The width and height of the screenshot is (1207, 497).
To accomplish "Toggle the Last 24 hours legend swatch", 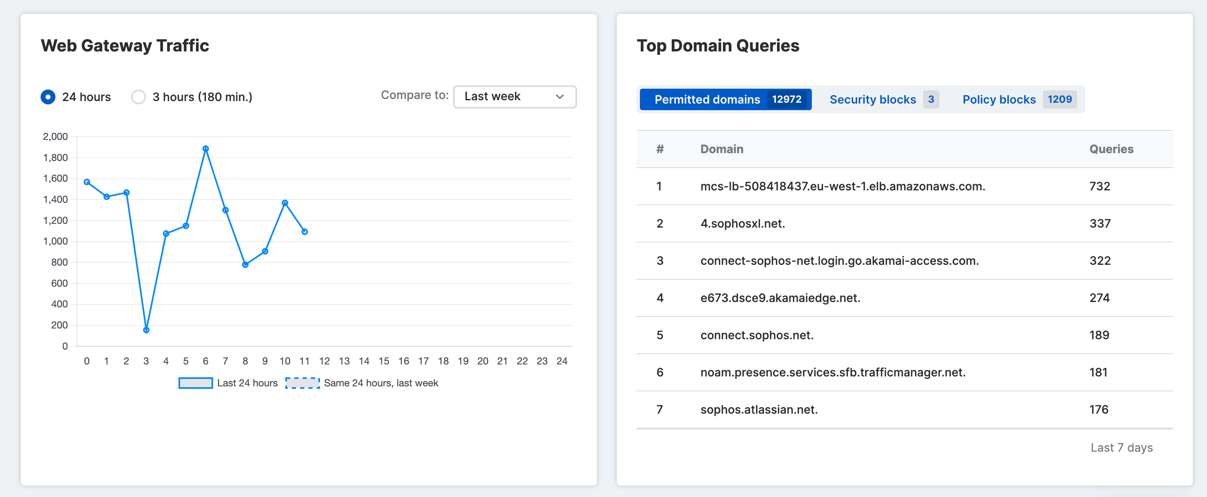I will [x=195, y=383].
